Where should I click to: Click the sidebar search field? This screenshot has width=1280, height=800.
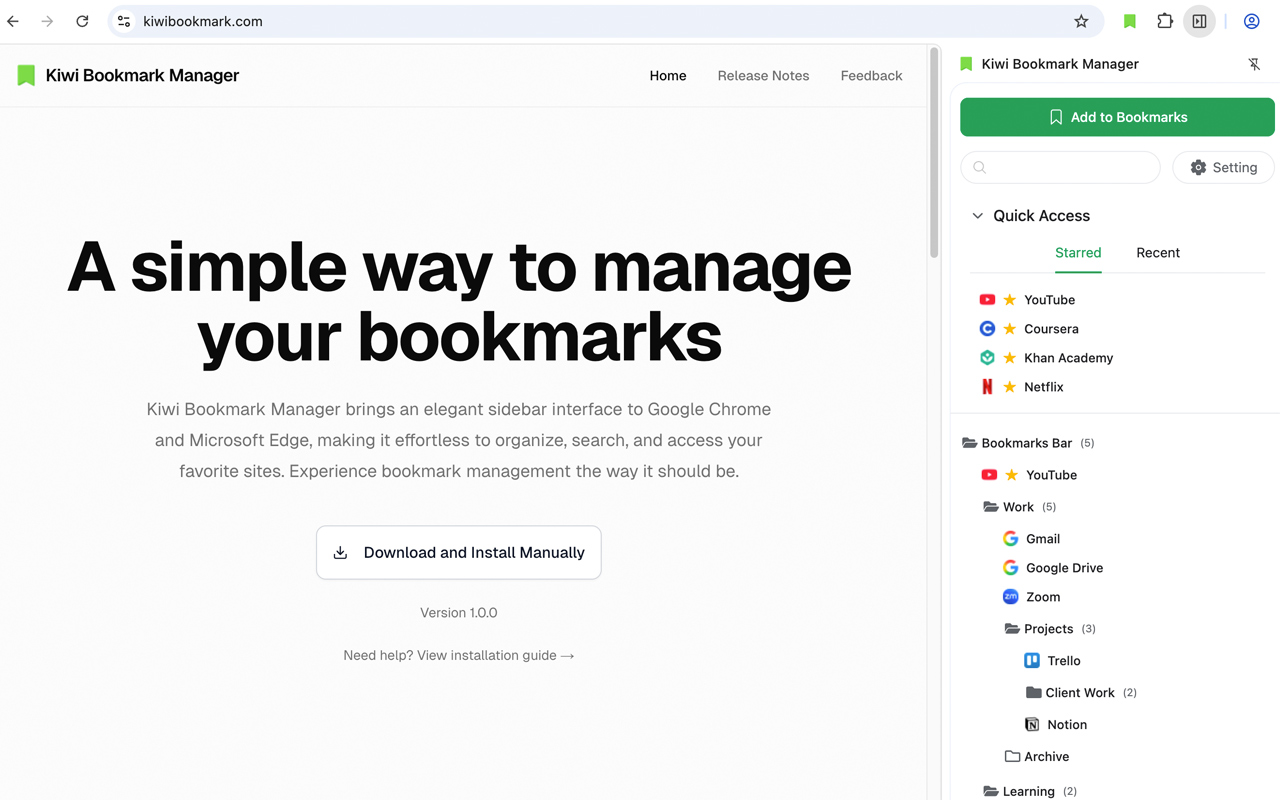(x=1060, y=167)
